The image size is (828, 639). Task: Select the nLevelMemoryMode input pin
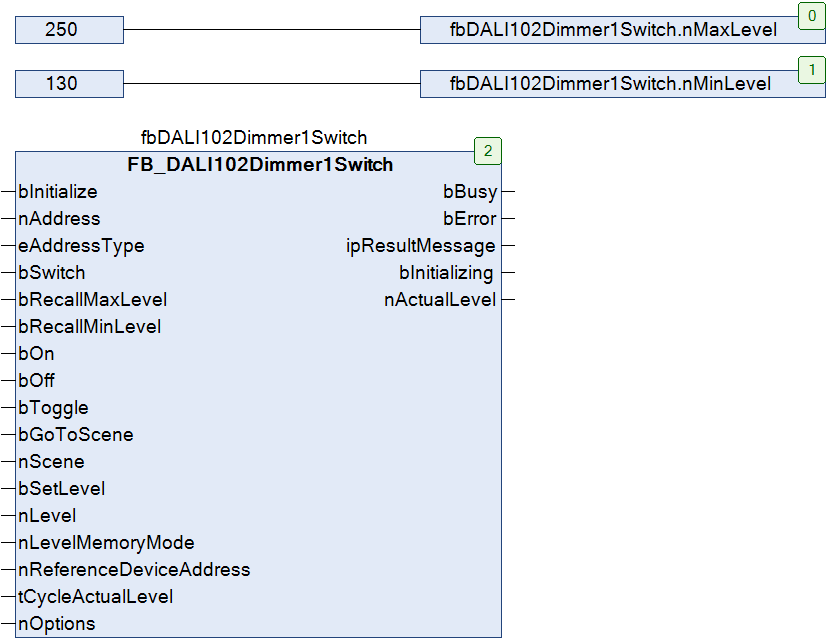tap(106, 542)
